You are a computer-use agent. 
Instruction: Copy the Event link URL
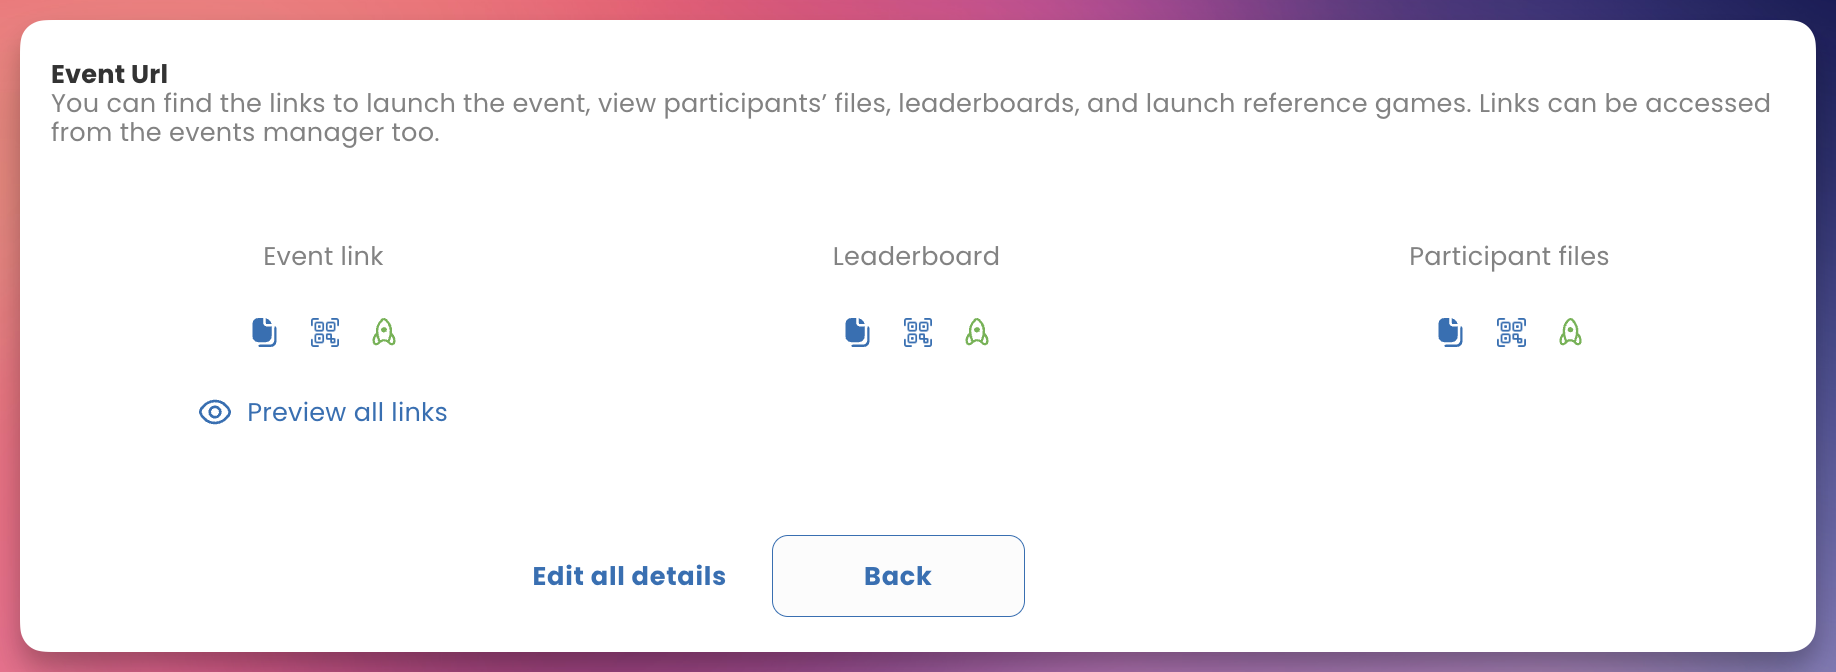[264, 332]
